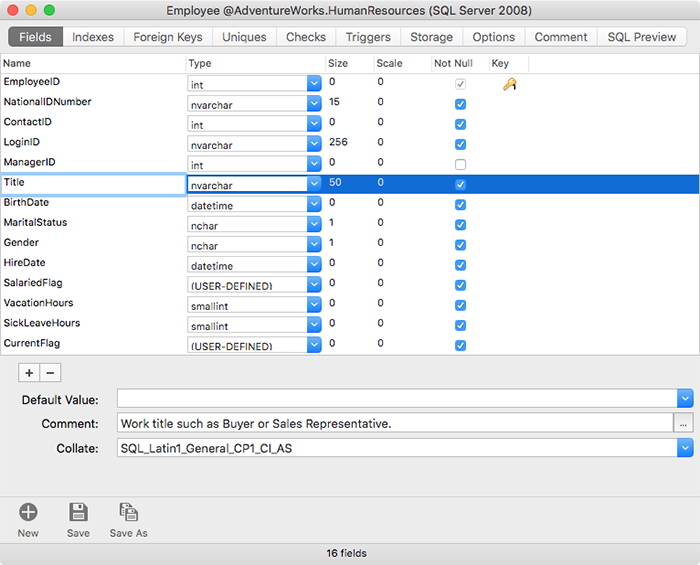Open the type dropdown for ManagerID
The width and height of the screenshot is (700, 565).
314,164
